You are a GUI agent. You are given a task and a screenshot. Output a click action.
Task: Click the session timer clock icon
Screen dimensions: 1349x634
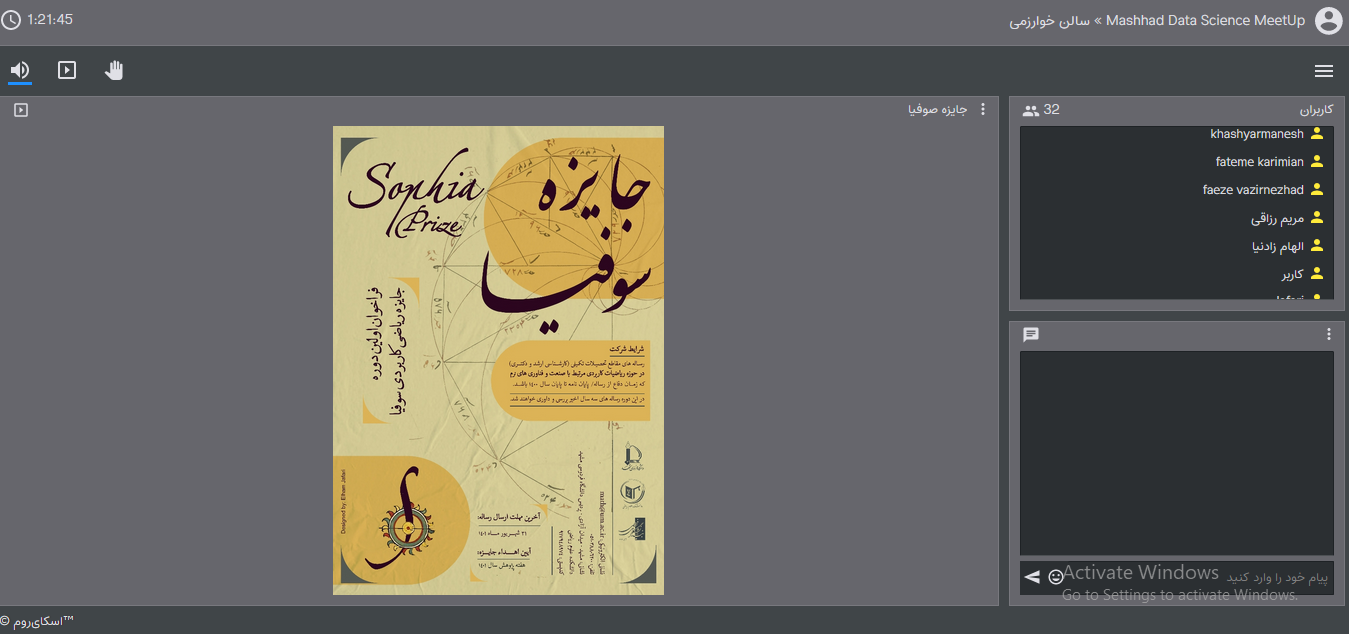[11, 20]
